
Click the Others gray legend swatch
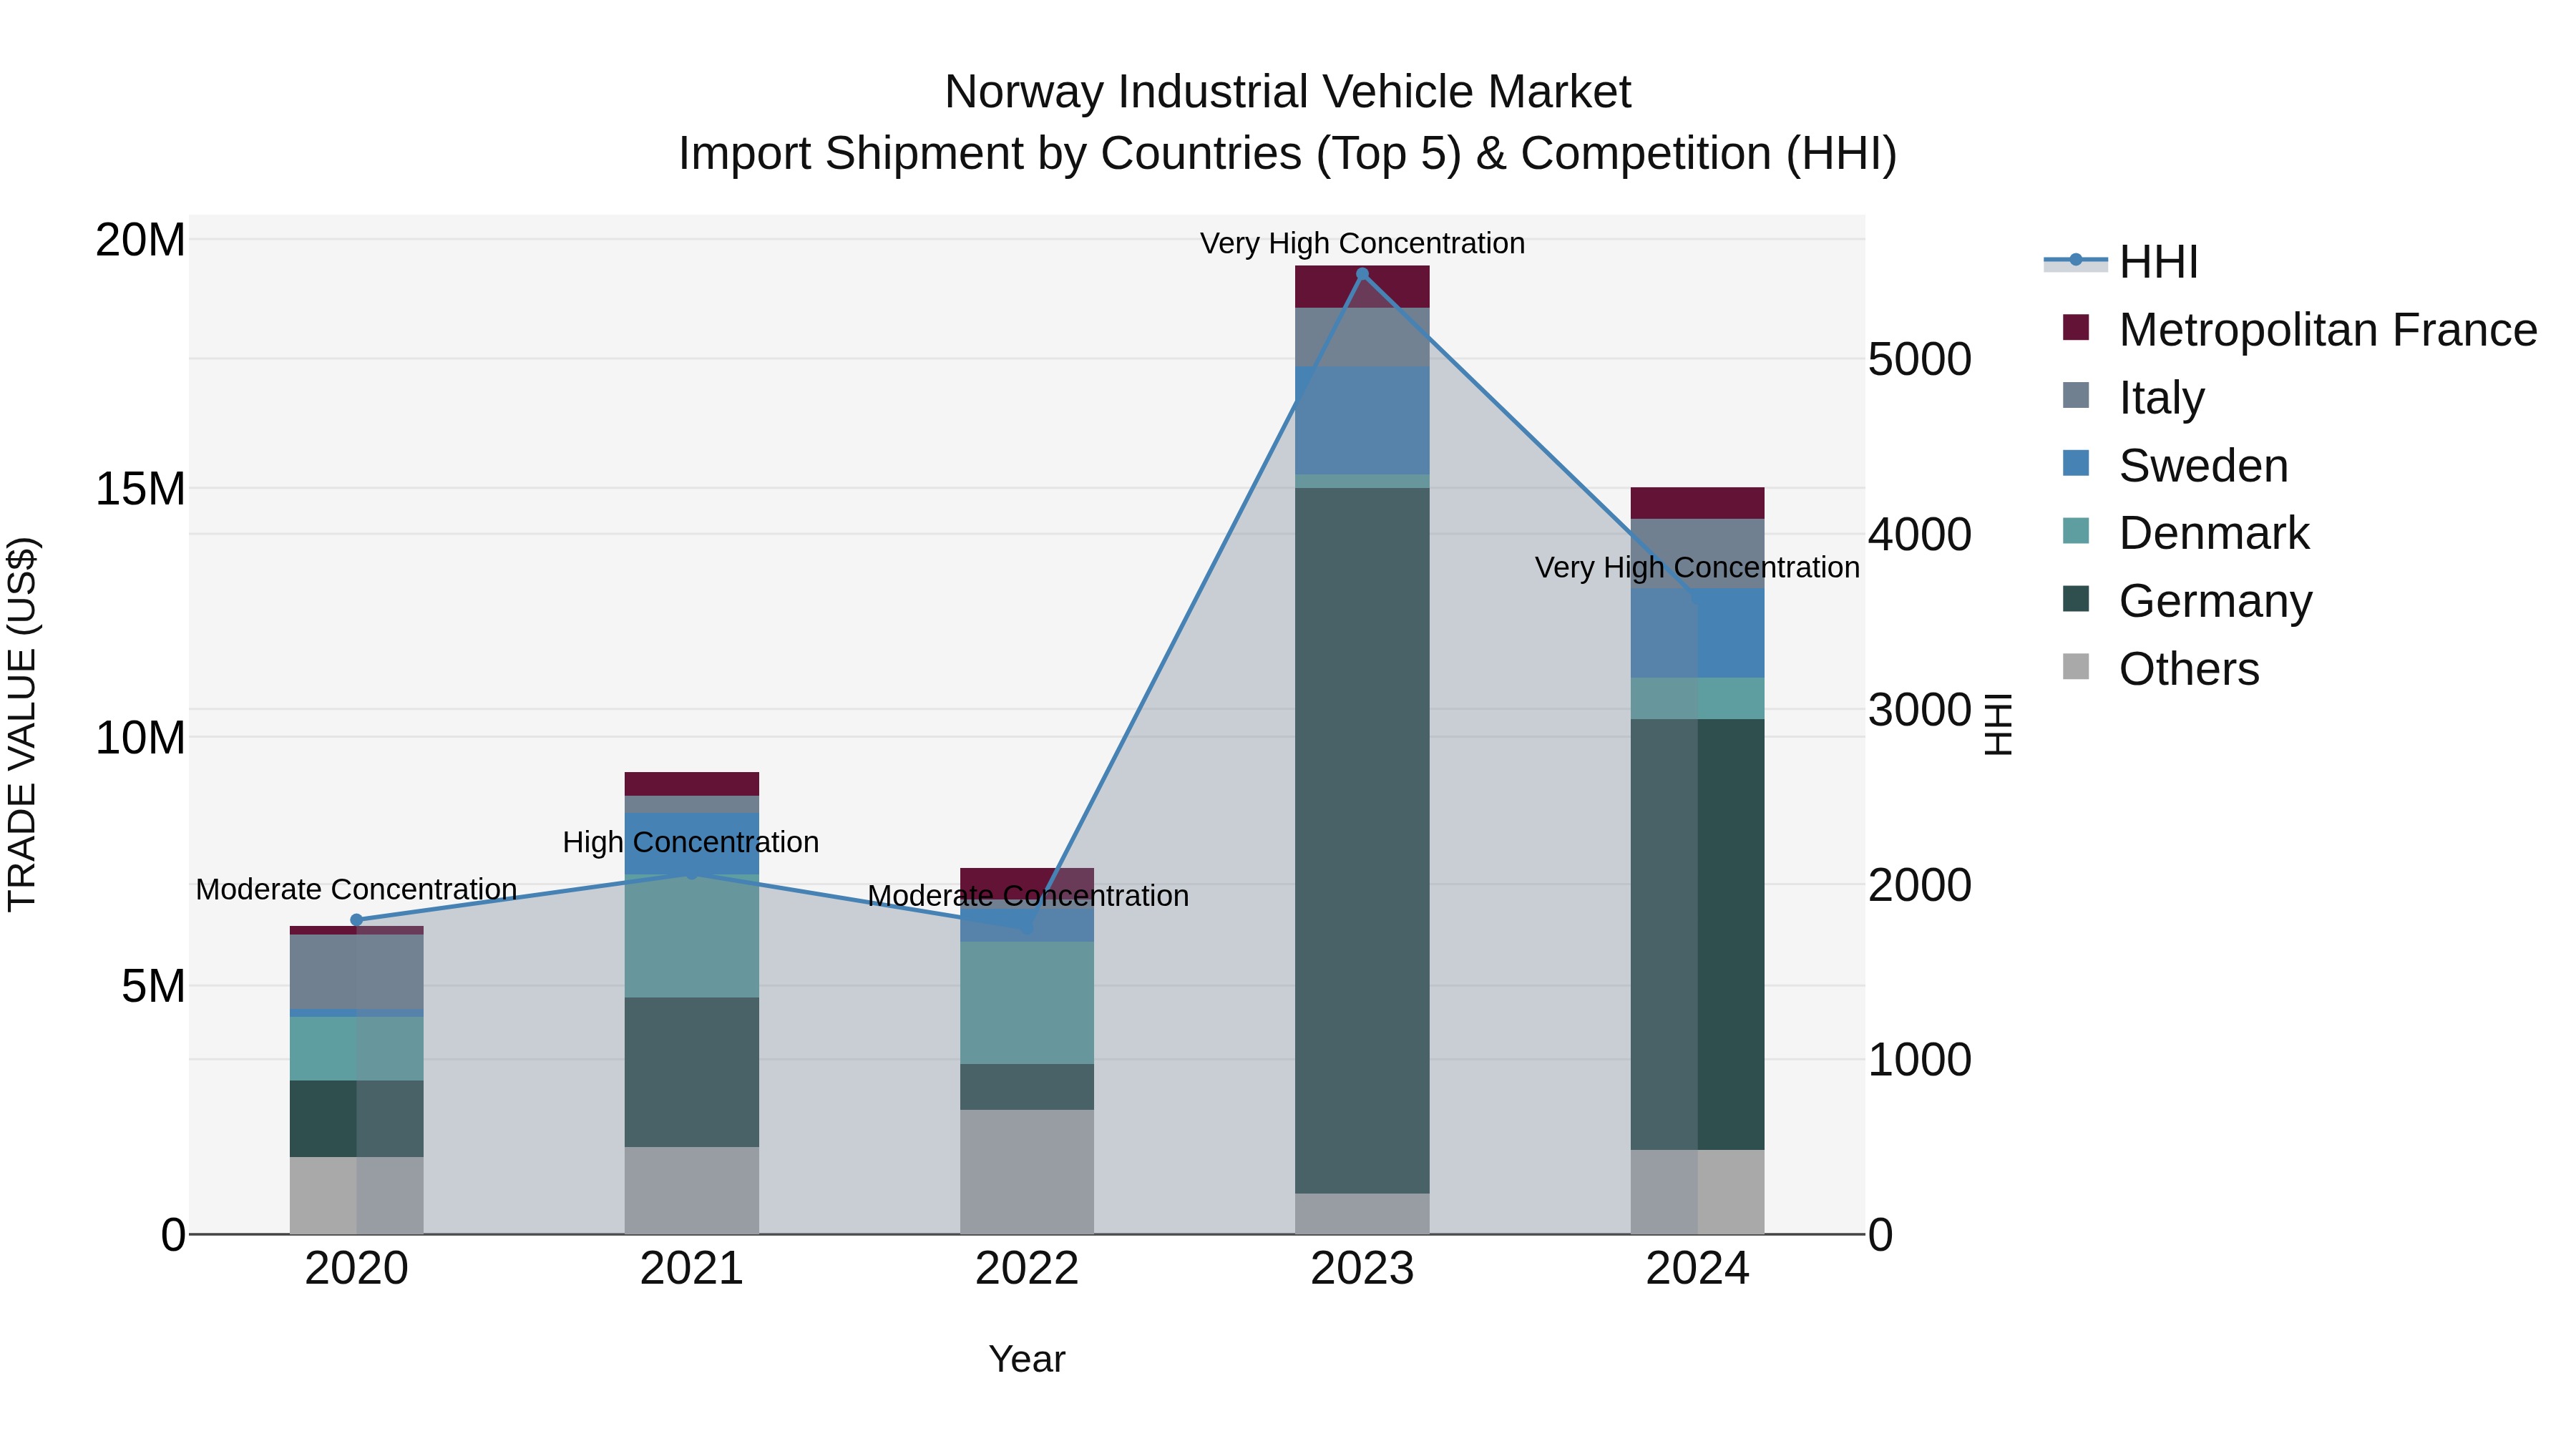(x=2076, y=666)
